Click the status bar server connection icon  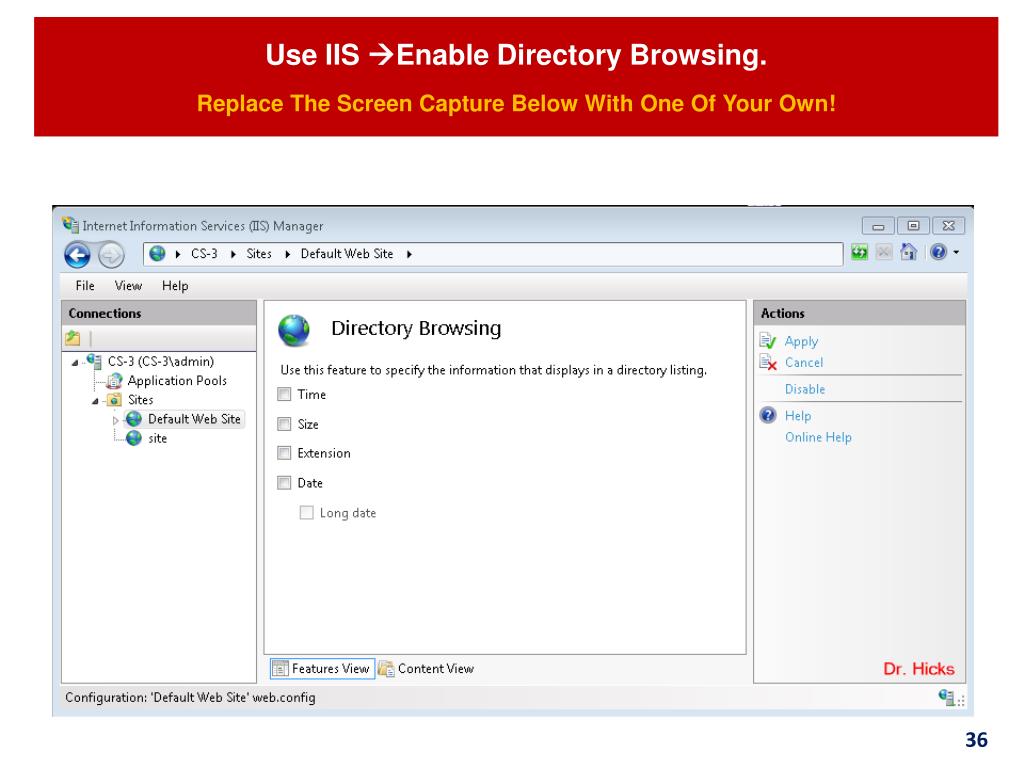coord(946,697)
